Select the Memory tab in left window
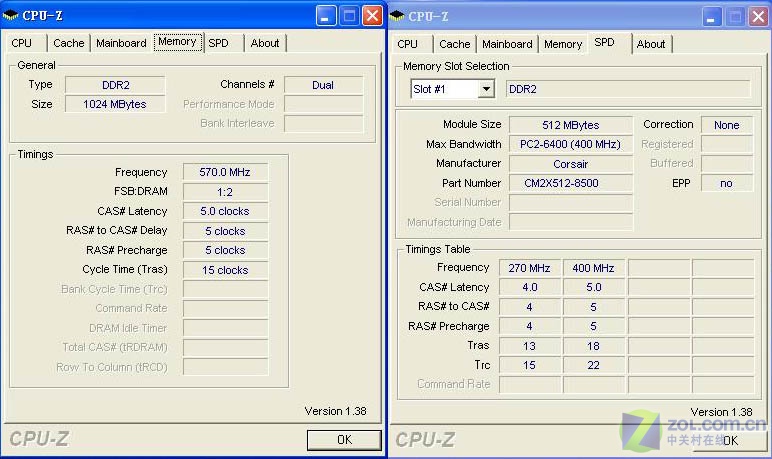This screenshot has height=459, width=772. pyautogui.click(x=177, y=42)
